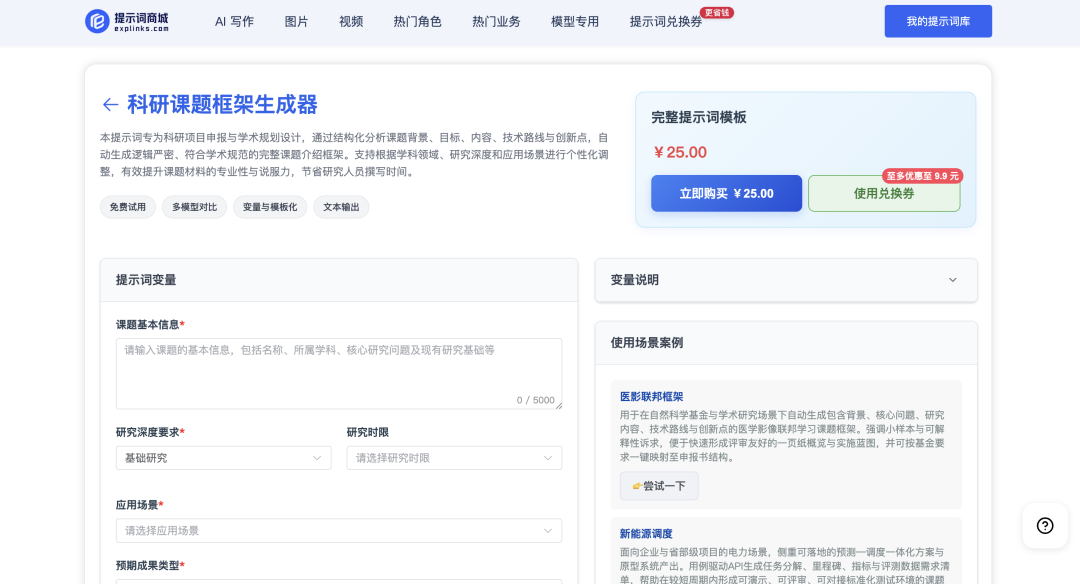1080x584 pixels.
Task: Click the 我的提示词库 button
Action: pyautogui.click(x=938, y=21)
